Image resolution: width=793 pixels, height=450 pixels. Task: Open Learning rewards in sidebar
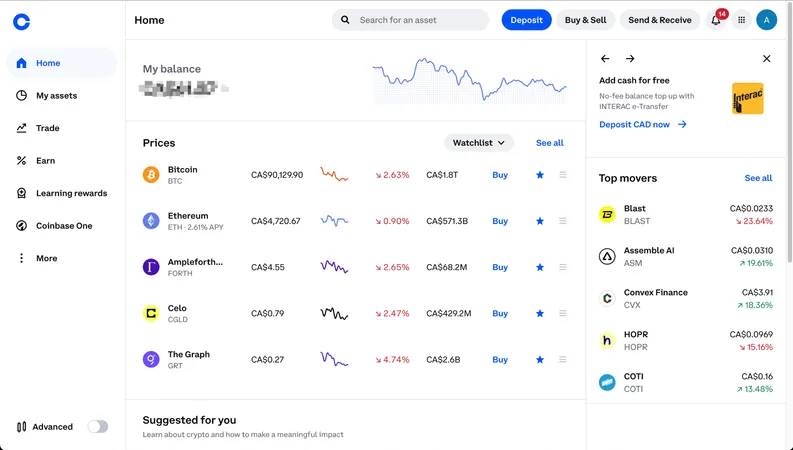62,193
